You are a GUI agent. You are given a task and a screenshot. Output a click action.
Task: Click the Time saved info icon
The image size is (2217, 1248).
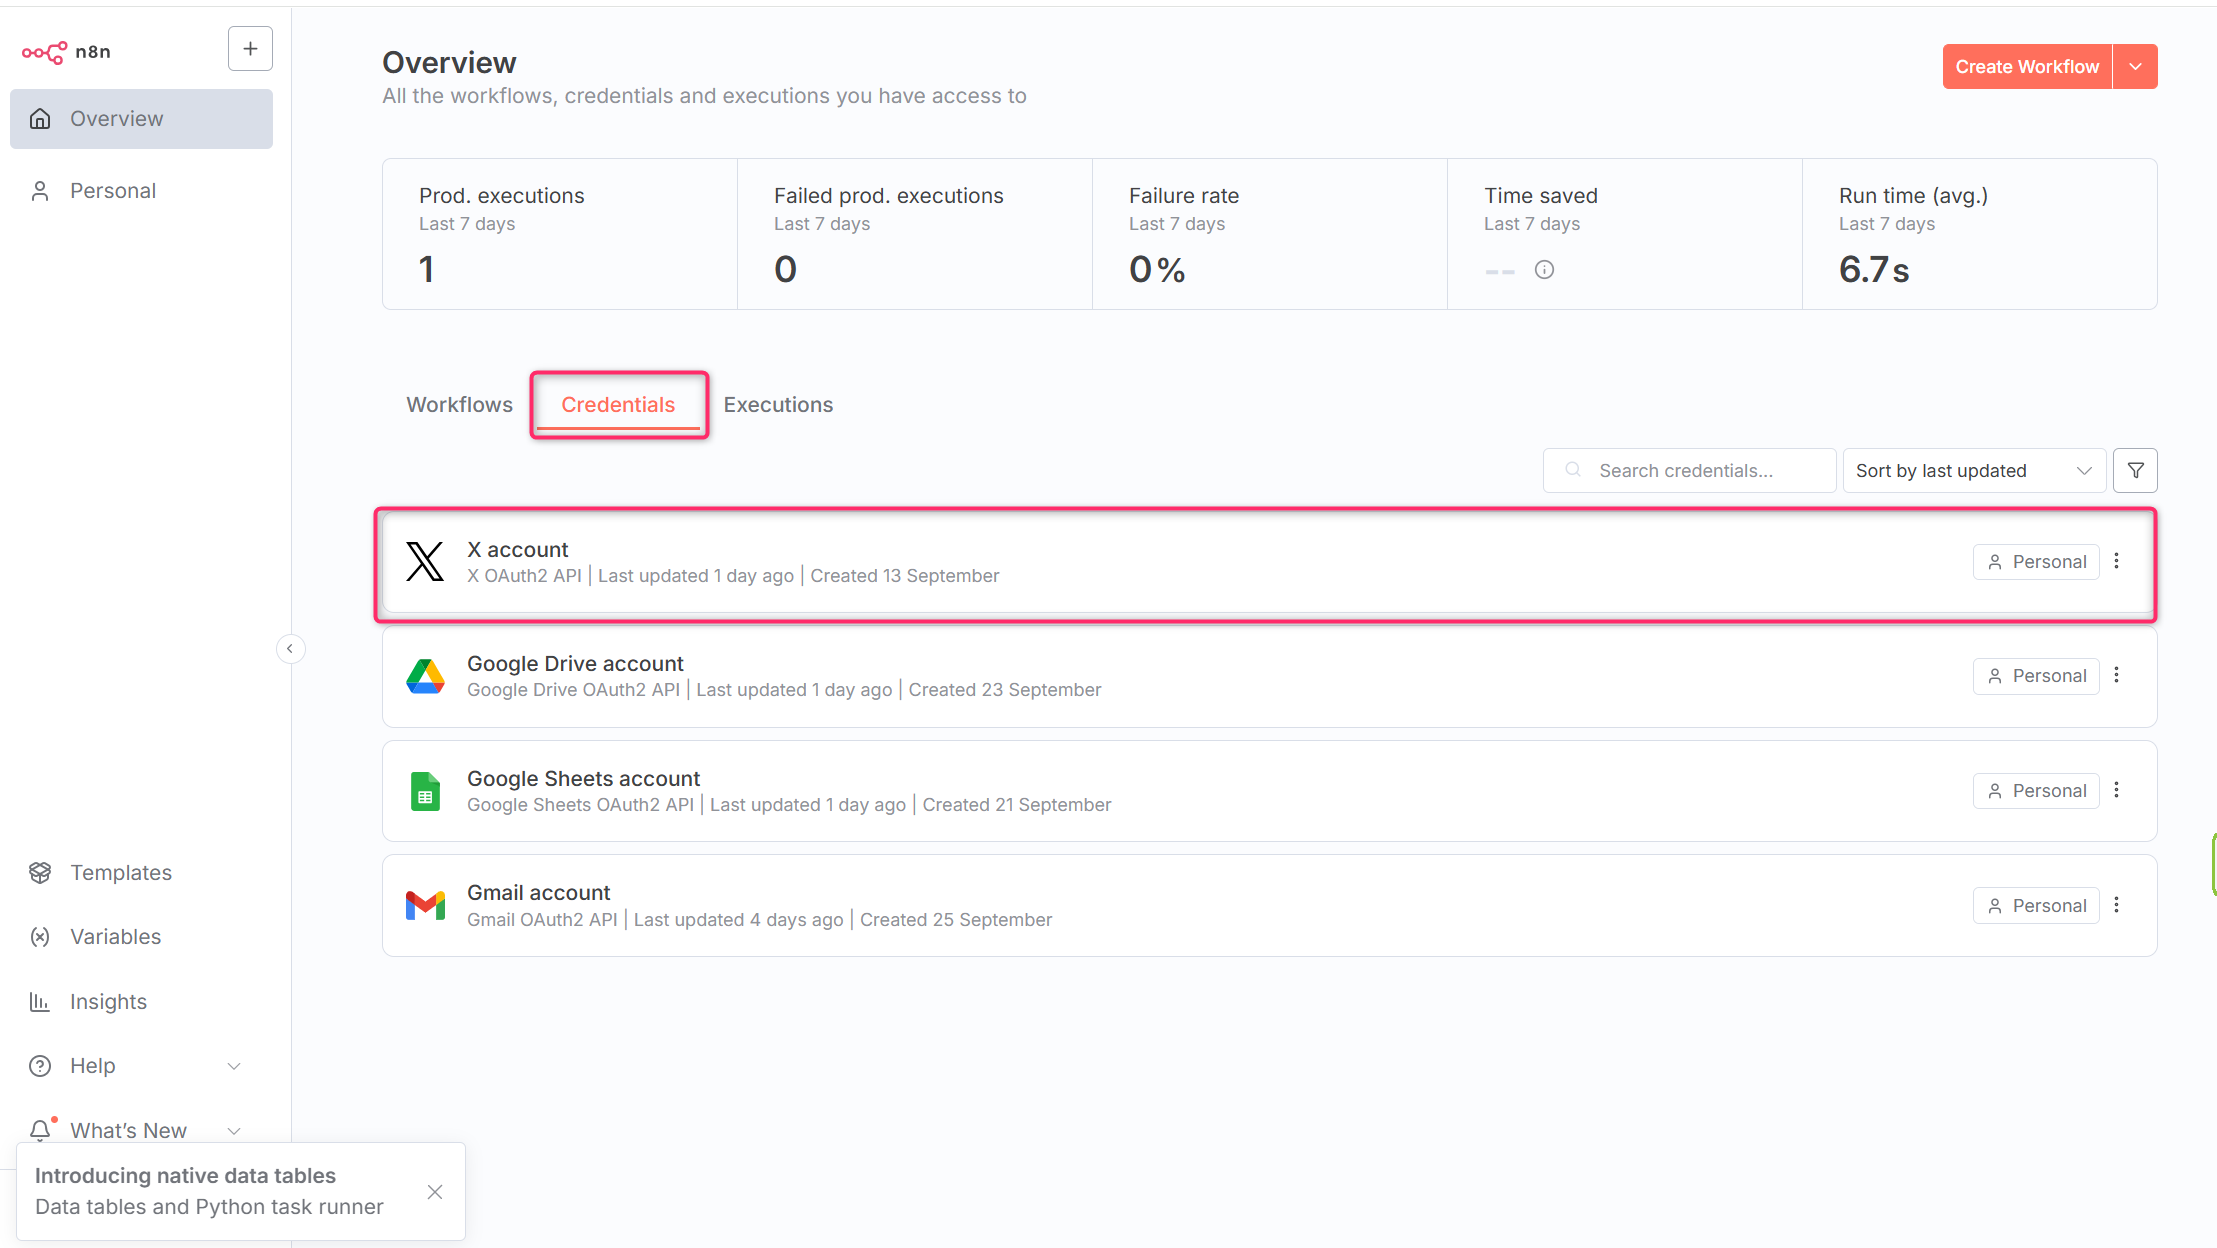point(1544,270)
